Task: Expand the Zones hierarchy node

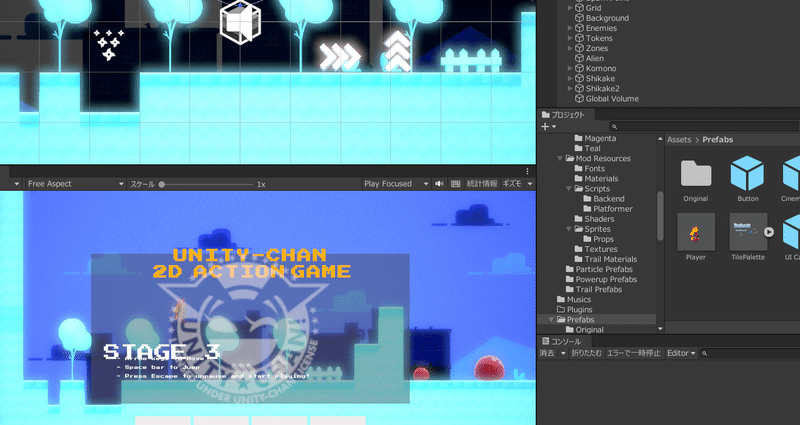Action: [570, 48]
